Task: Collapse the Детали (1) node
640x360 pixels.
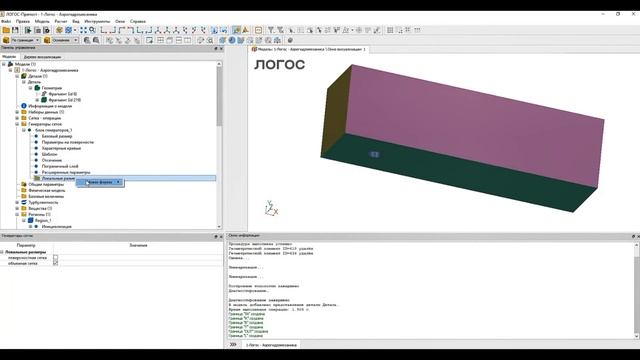Action: (x=17, y=76)
